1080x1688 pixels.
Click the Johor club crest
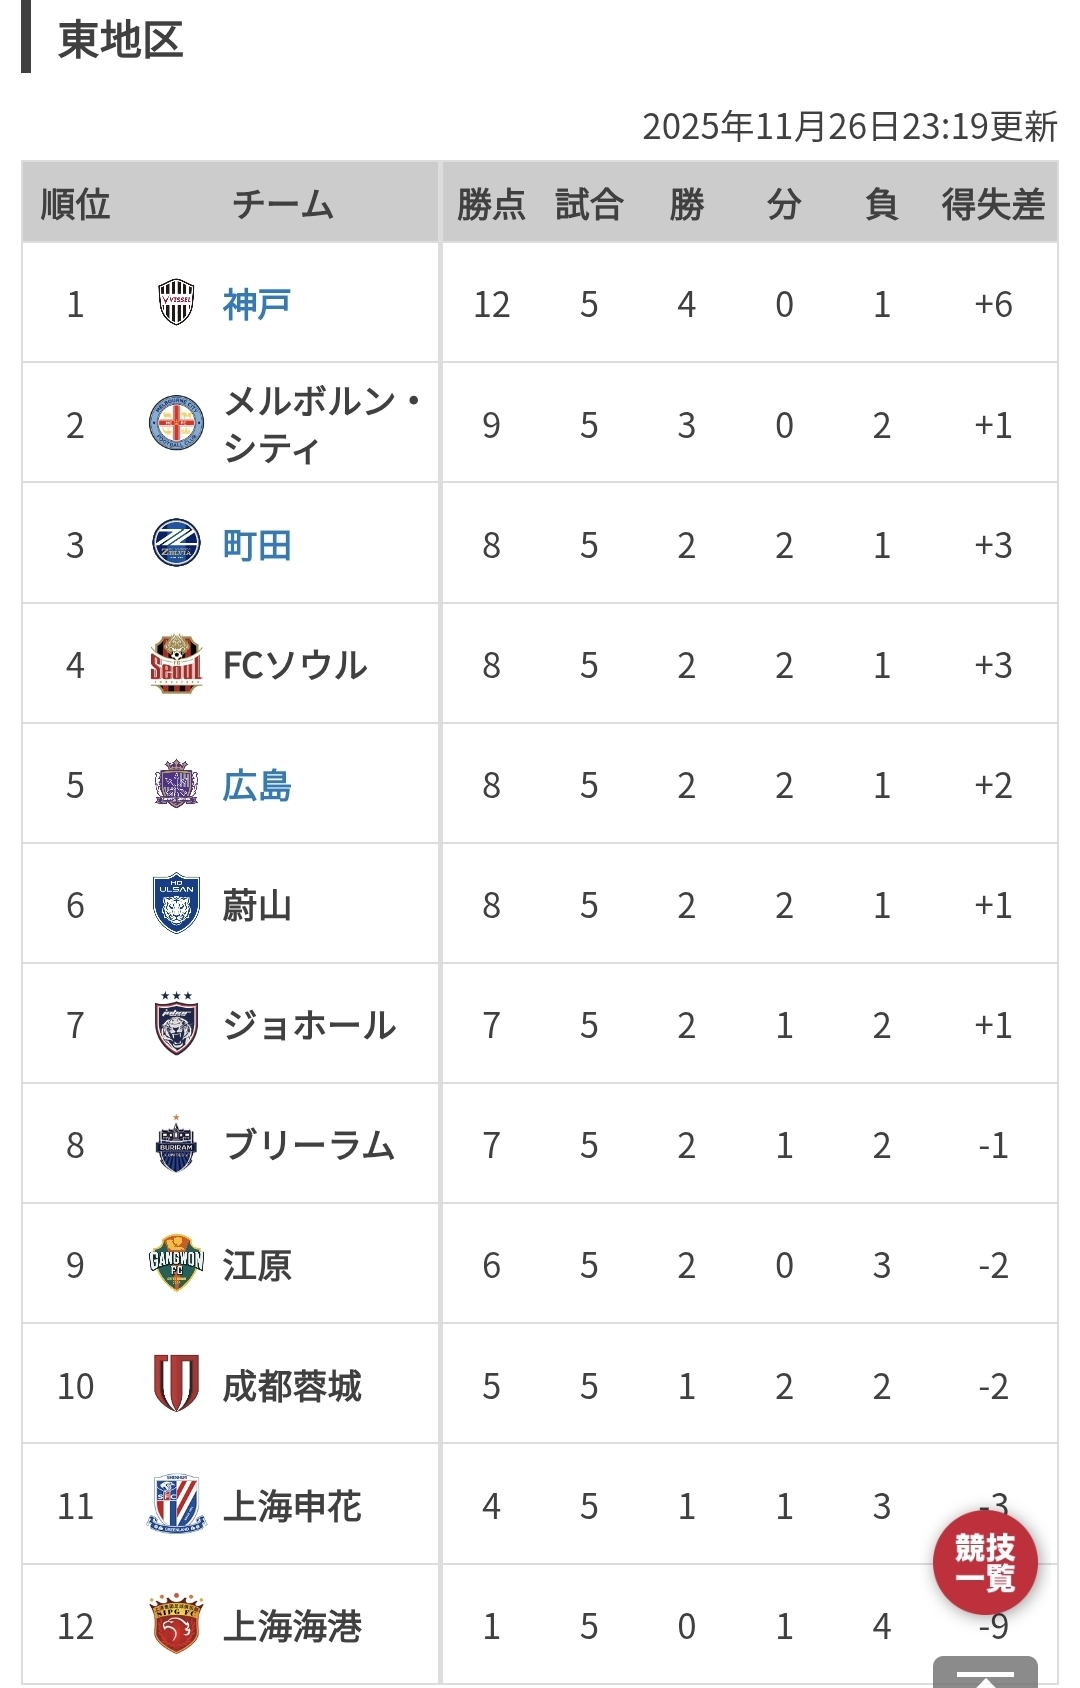(176, 1024)
